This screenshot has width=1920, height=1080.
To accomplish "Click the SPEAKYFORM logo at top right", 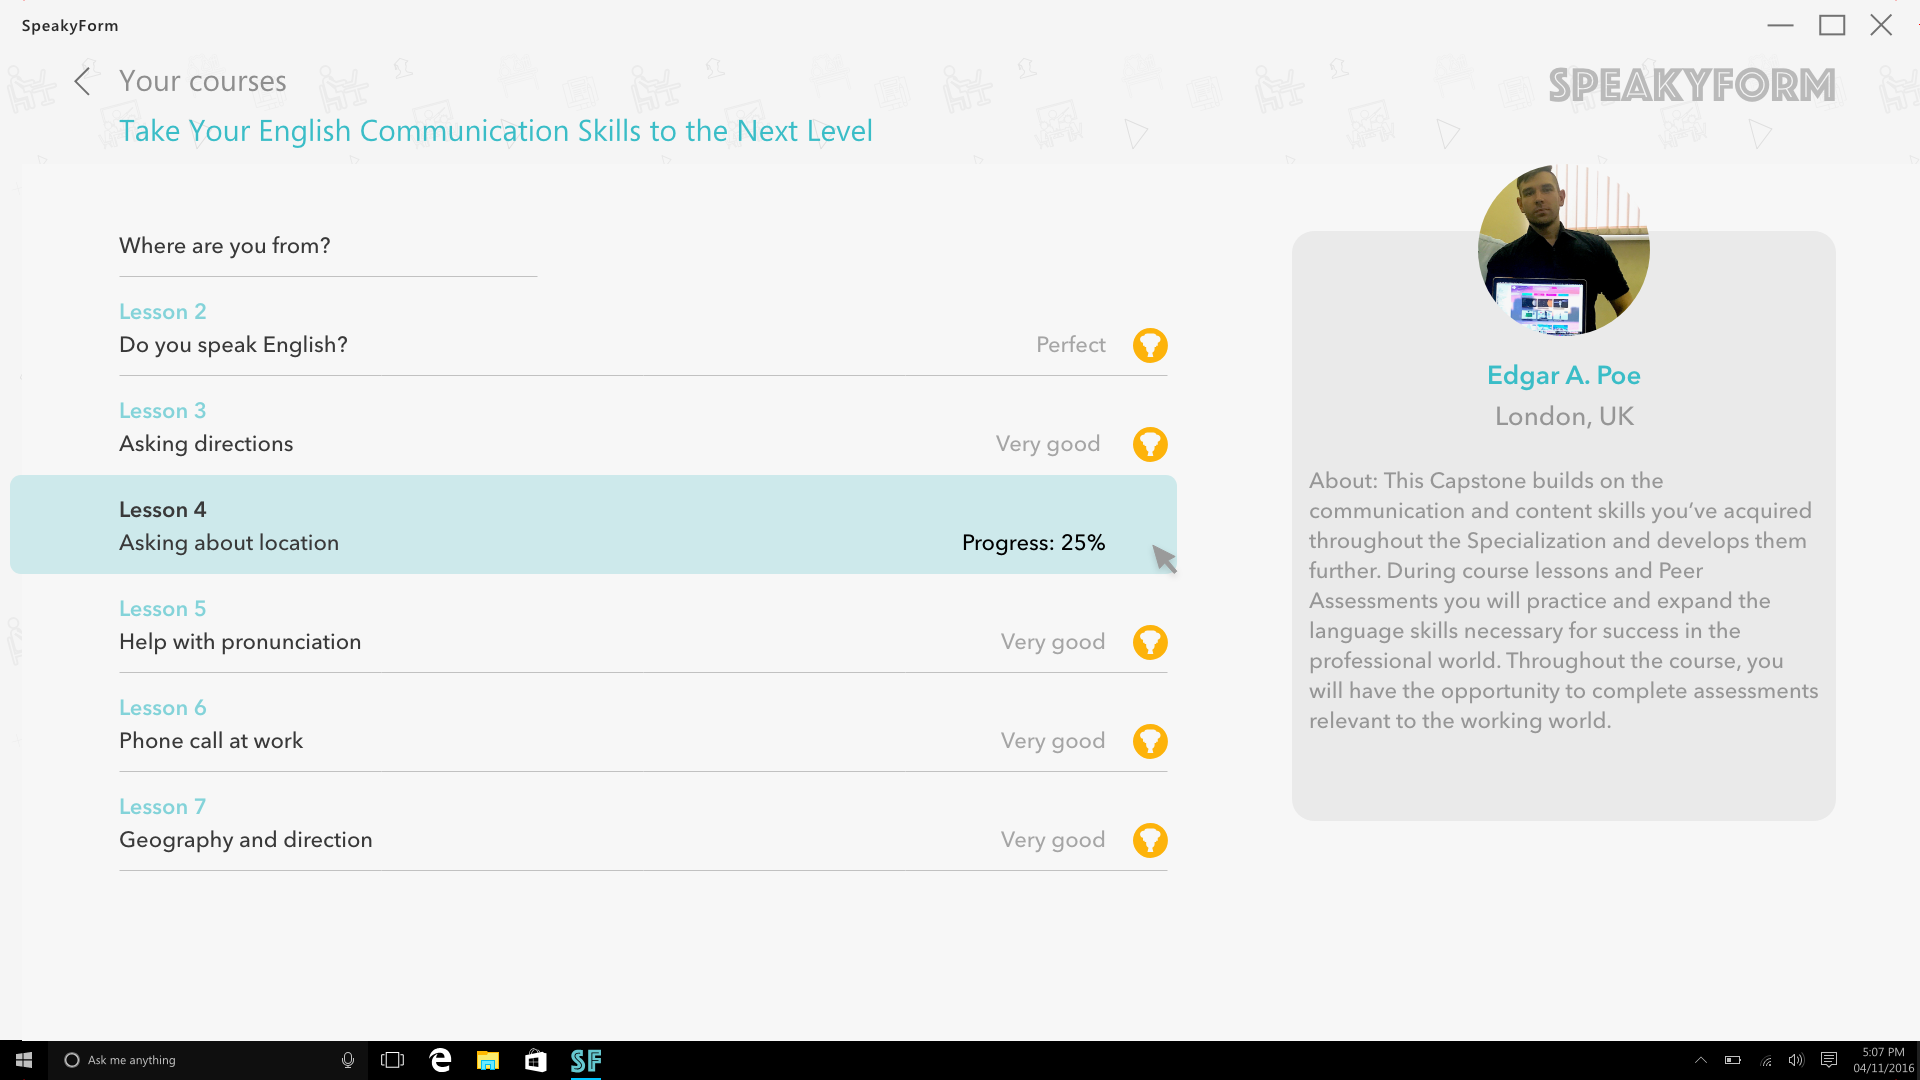I will tap(1692, 85).
